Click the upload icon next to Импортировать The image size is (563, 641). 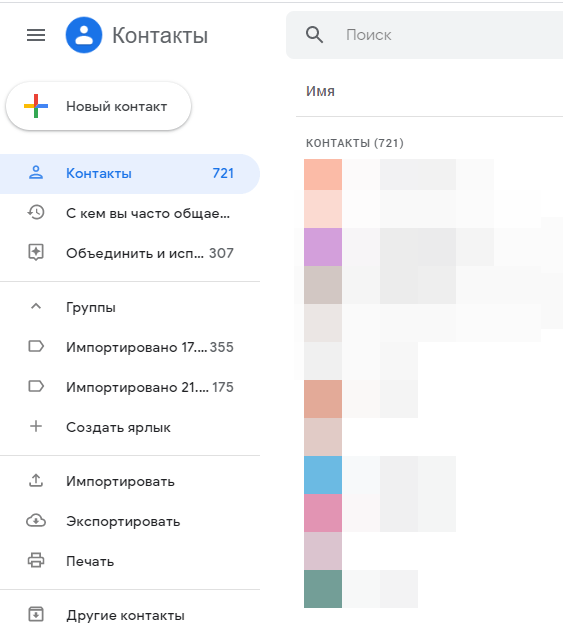tap(36, 481)
